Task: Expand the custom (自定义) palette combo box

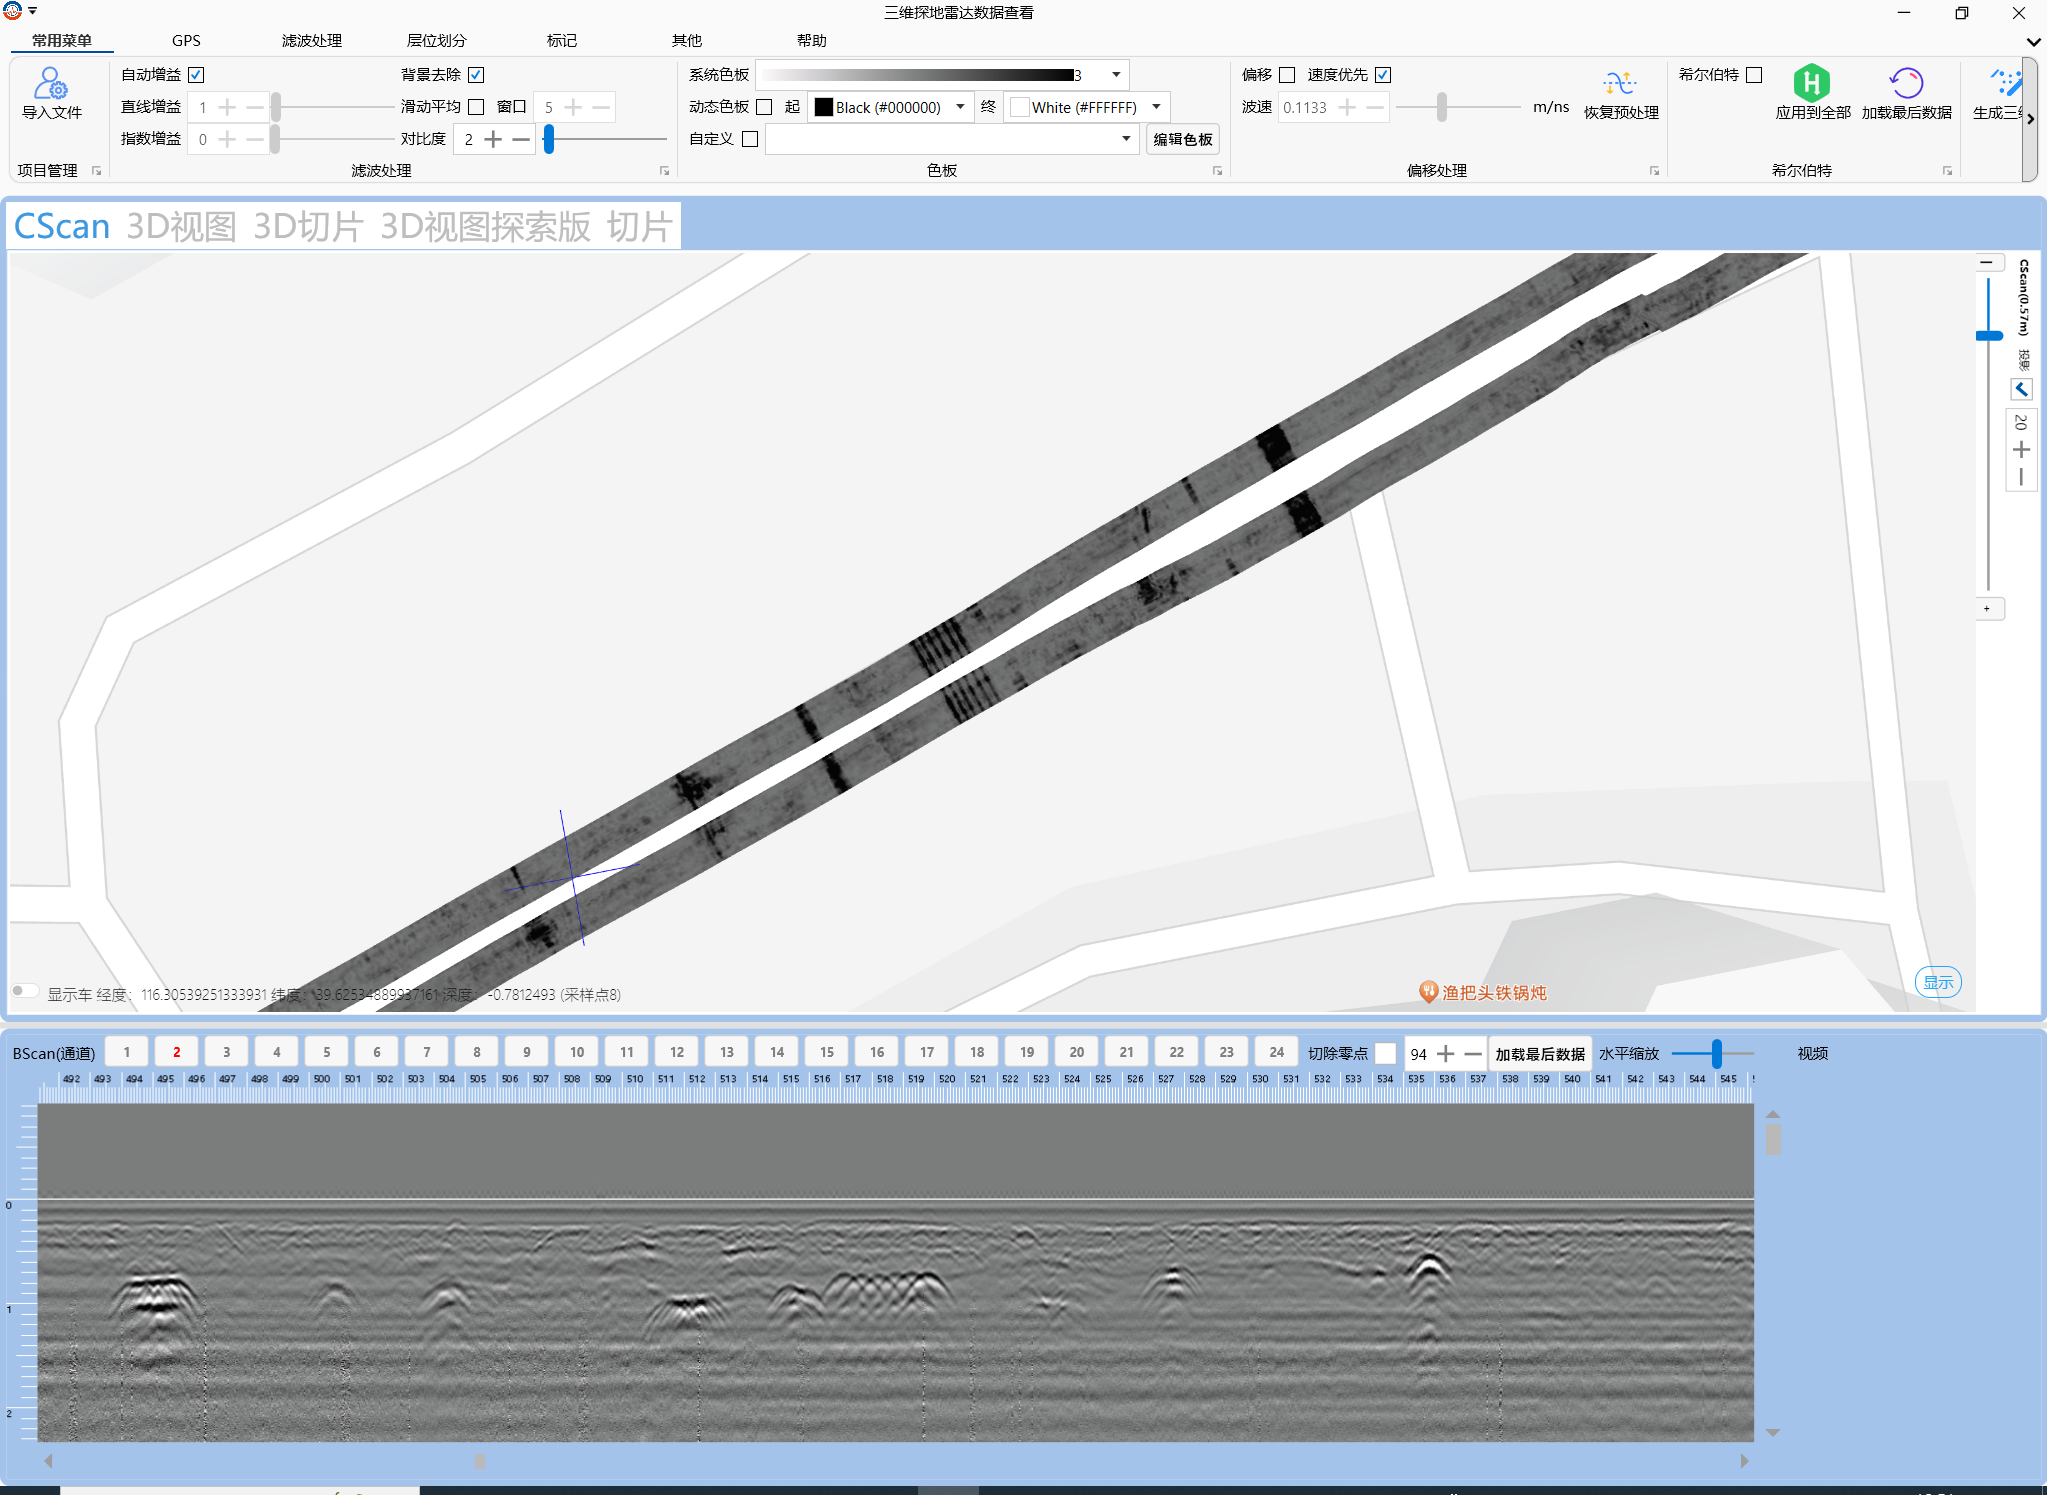Action: click(1126, 139)
